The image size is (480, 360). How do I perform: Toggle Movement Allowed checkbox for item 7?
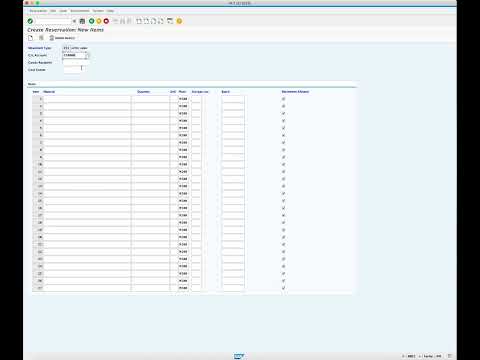[x=283, y=143]
